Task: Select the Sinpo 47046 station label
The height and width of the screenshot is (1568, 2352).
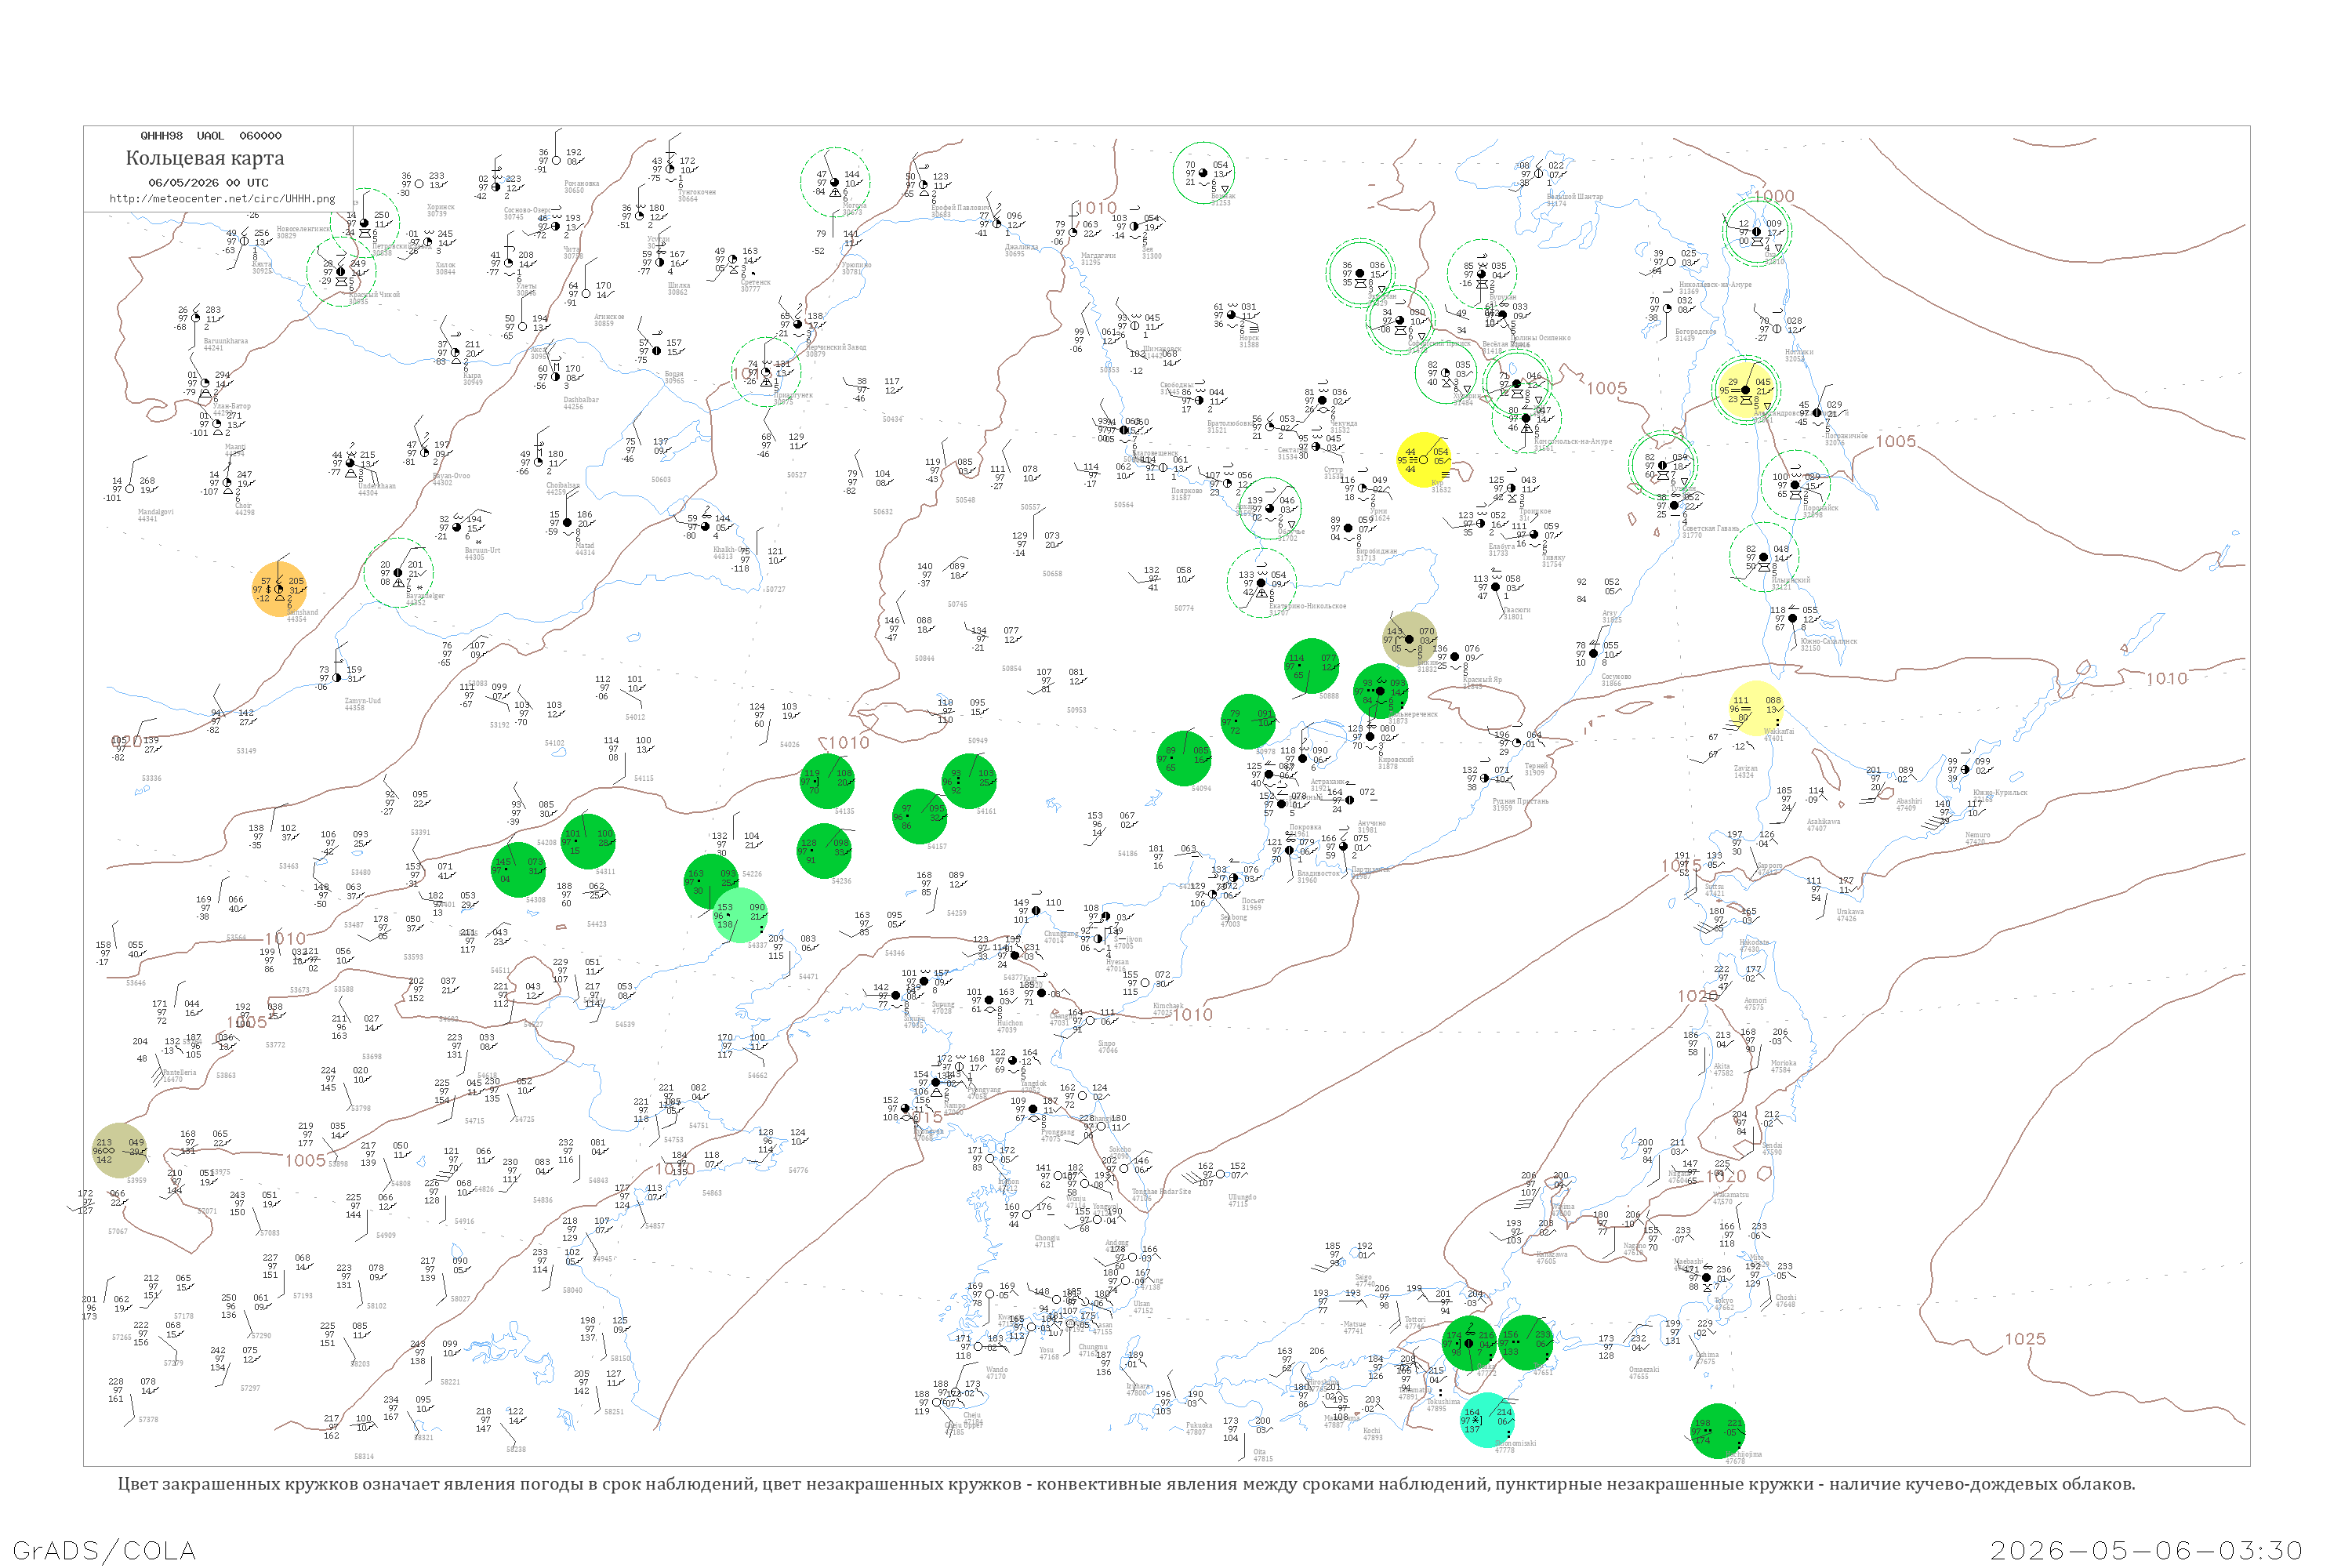Action: click(1107, 1046)
